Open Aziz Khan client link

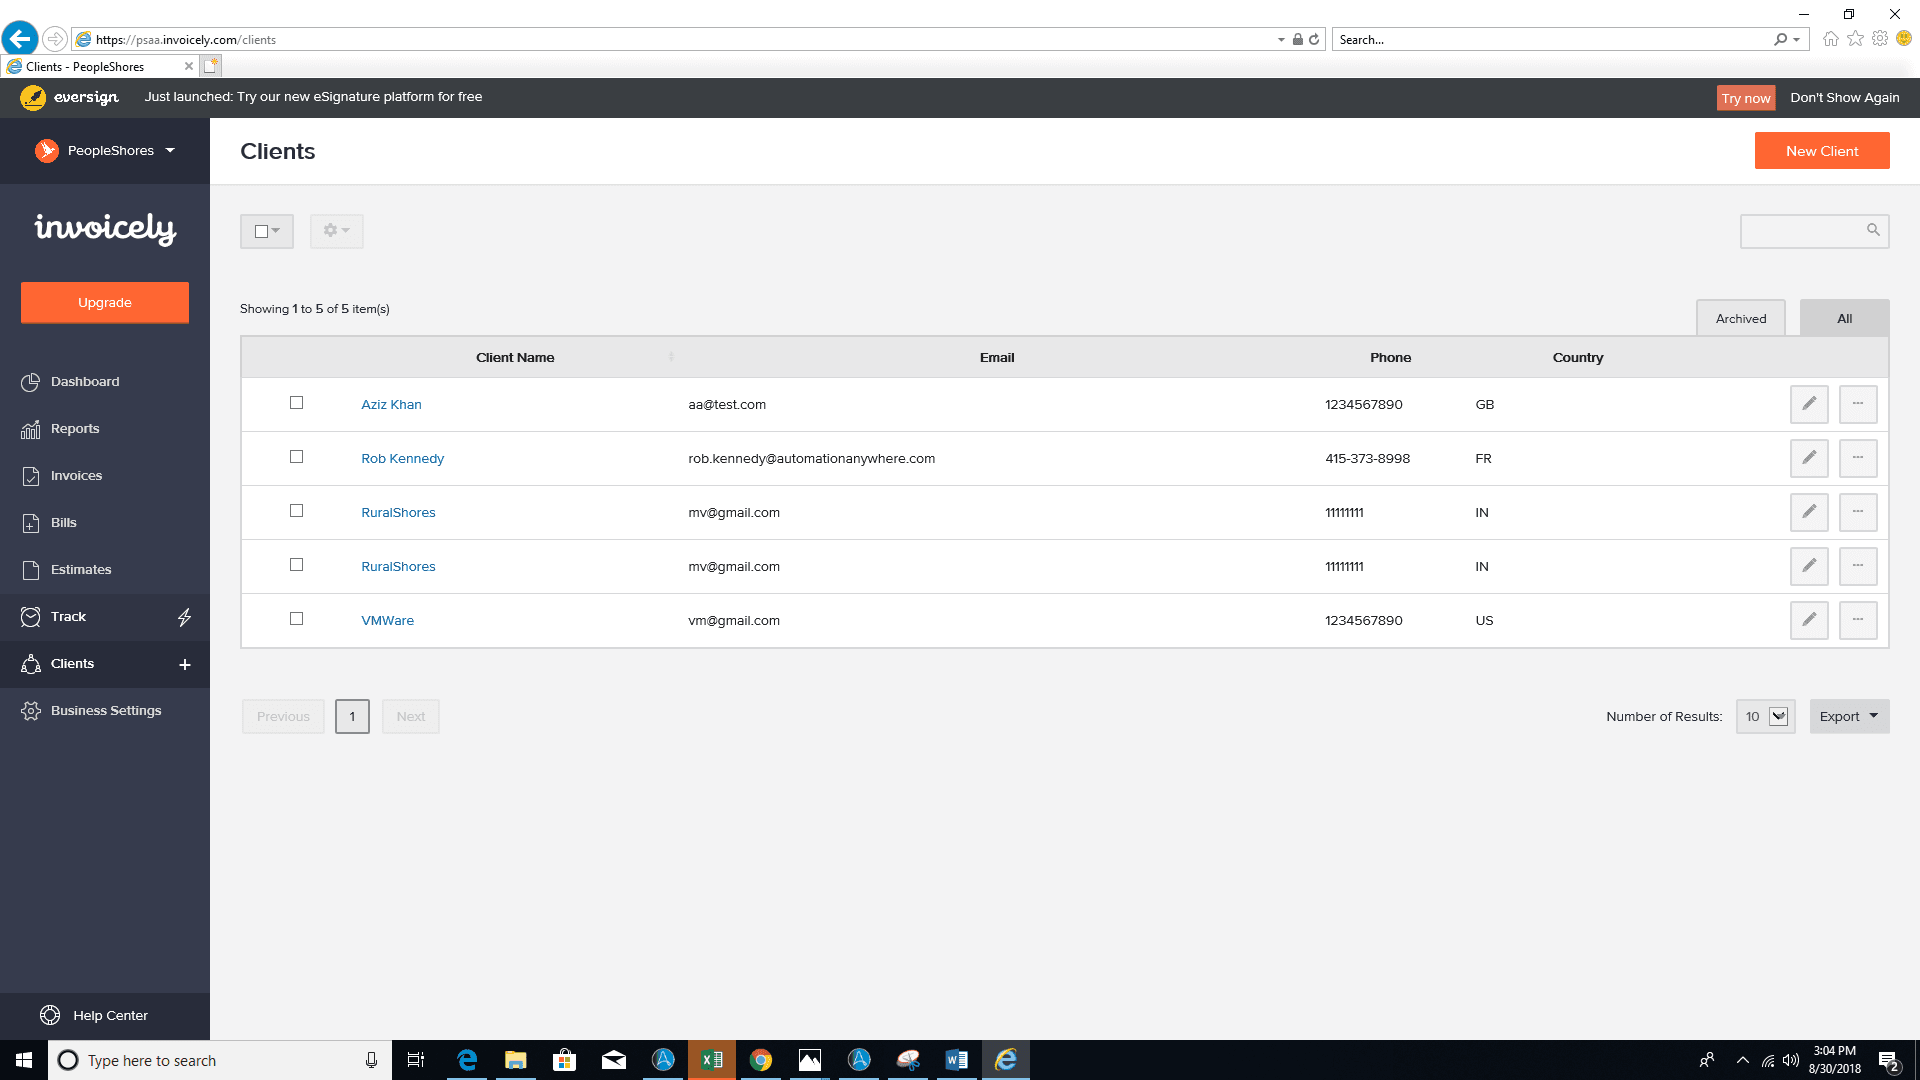tap(391, 404)
